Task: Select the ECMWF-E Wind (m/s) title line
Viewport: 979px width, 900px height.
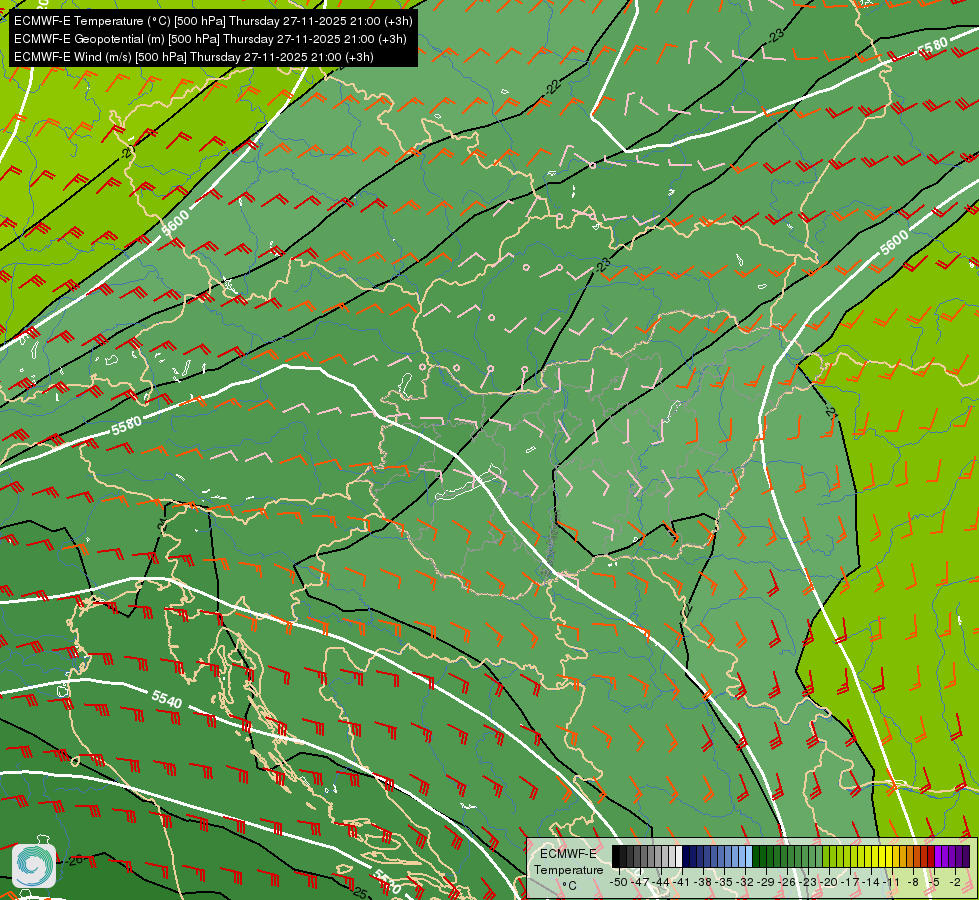Action: click(x=194, y=57)
